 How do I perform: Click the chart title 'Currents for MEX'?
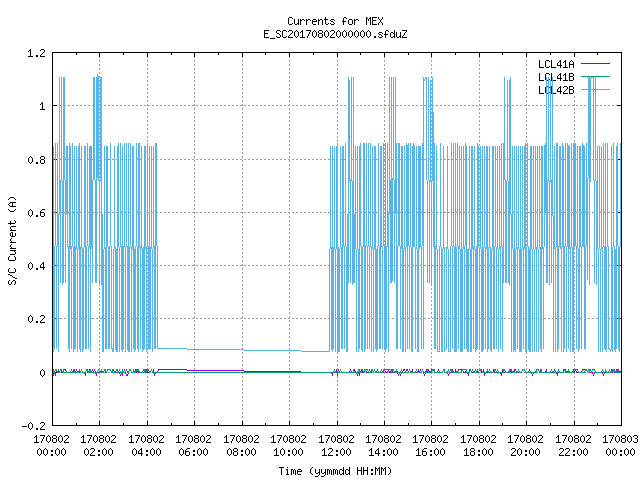tap(335, 21)
